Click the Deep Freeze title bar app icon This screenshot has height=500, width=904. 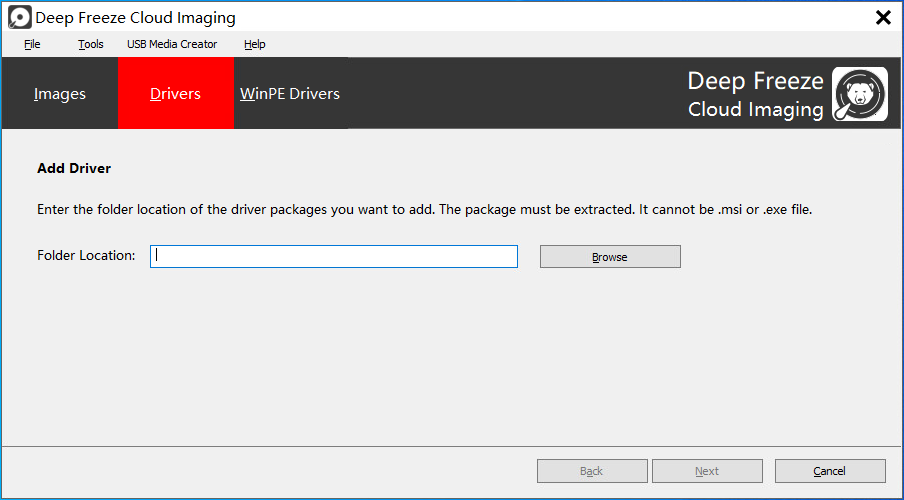(x=20, y=17)
